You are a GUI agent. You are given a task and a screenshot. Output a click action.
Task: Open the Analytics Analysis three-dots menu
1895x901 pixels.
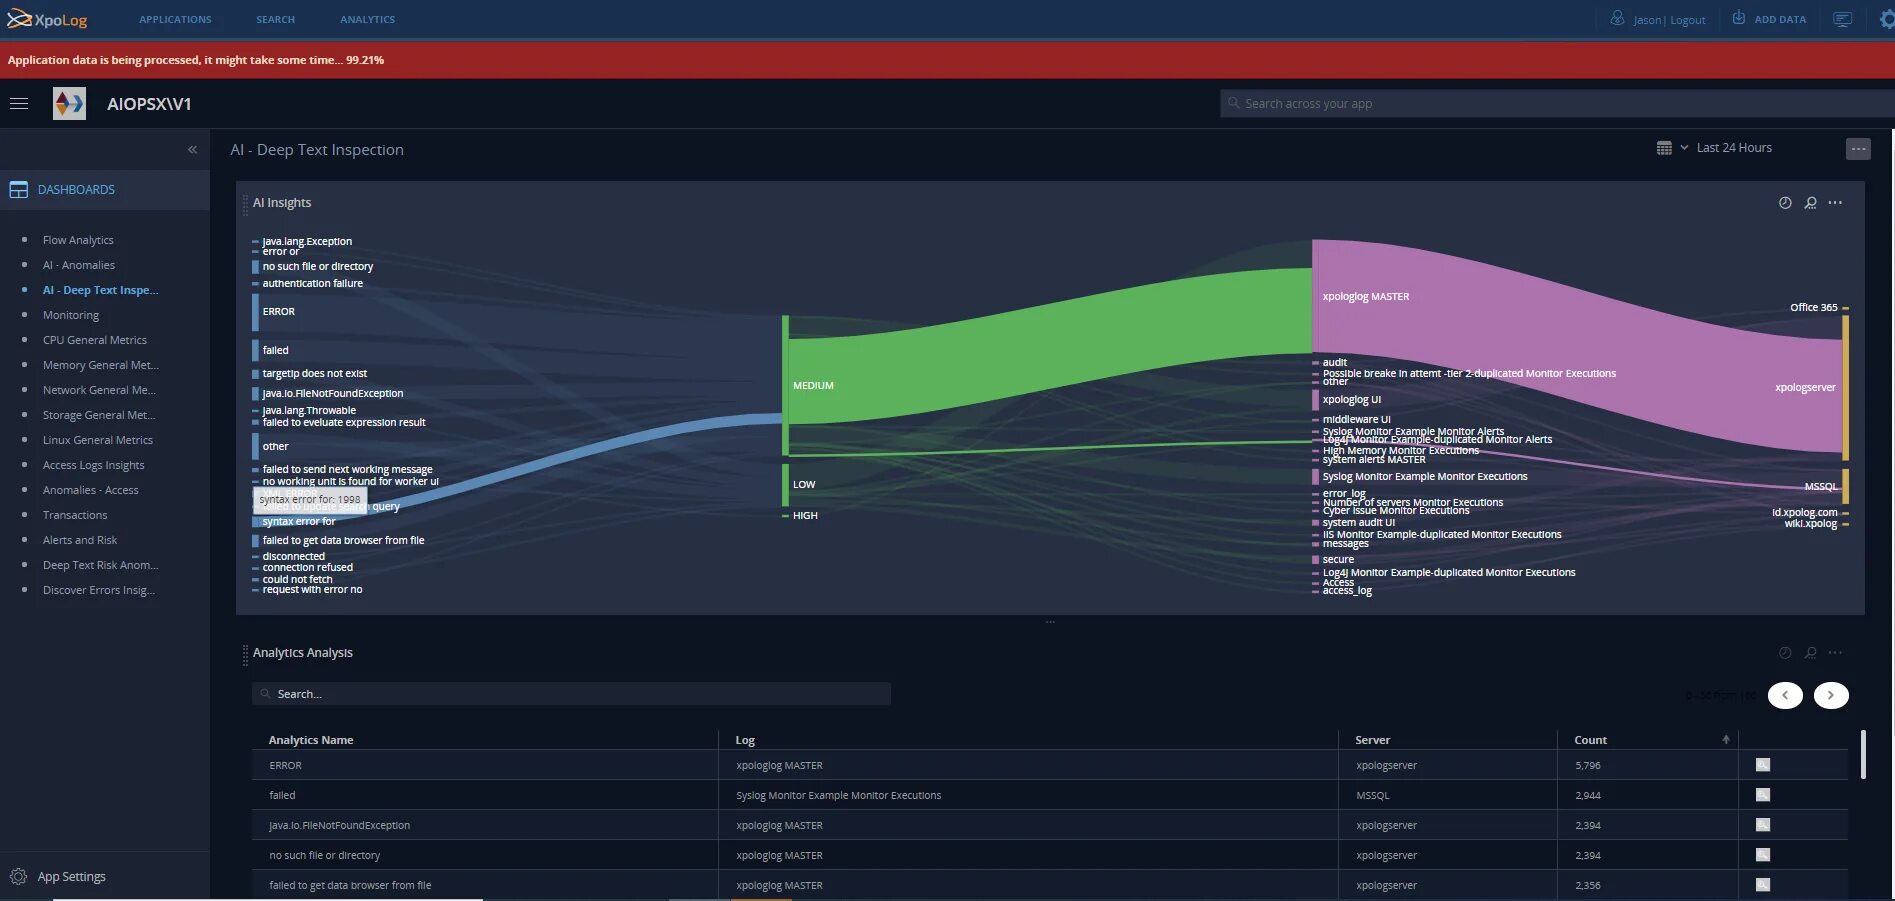1835,653
